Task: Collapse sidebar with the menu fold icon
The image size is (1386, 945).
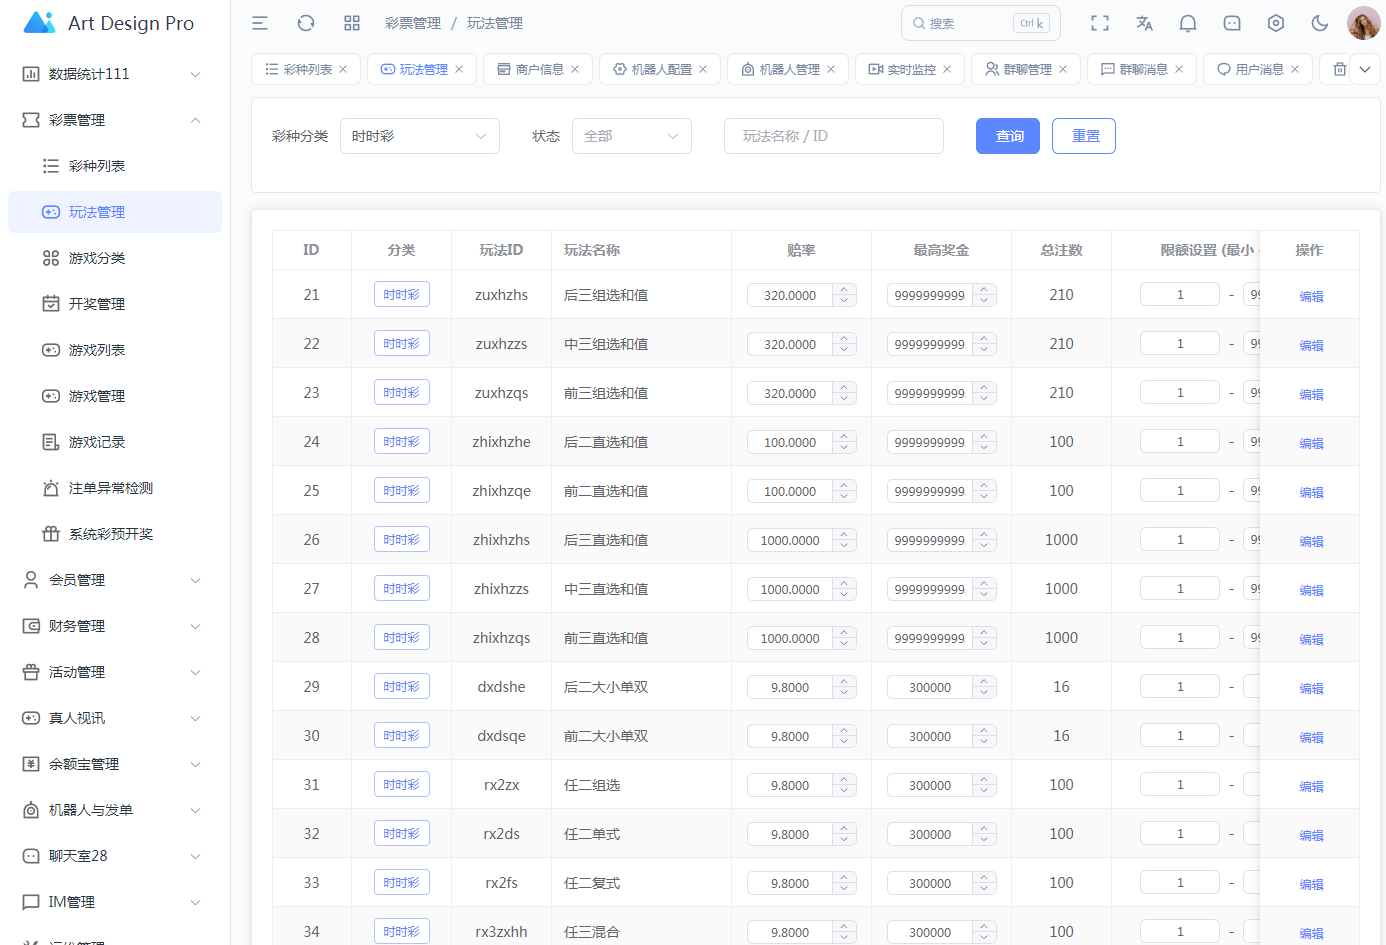Action: [260, 23]
